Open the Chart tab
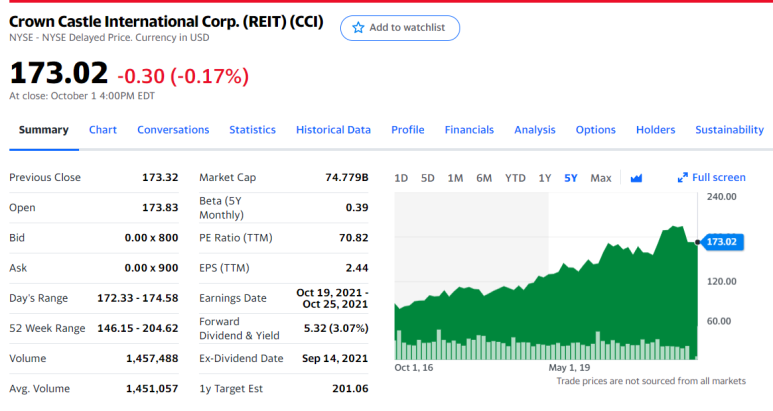 (x=103, y=130)
